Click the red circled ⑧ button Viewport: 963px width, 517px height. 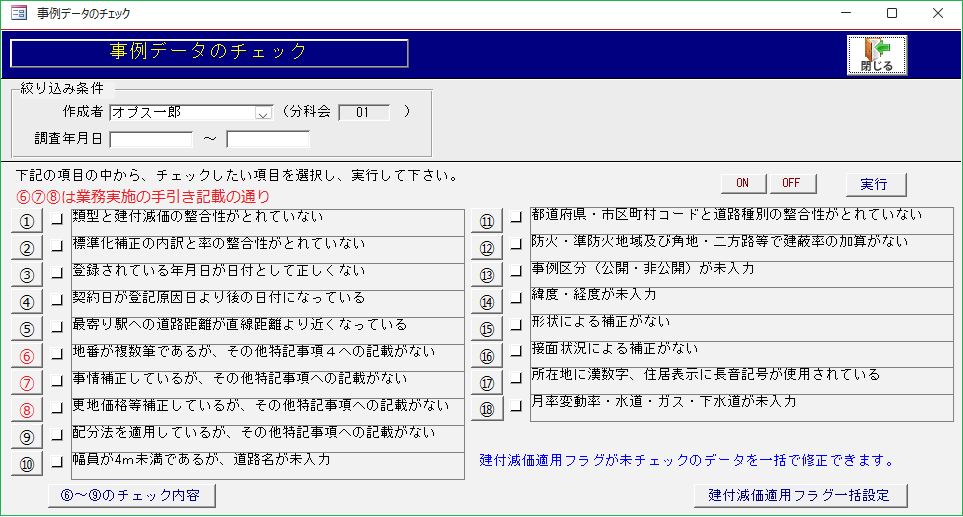point(27,410)
